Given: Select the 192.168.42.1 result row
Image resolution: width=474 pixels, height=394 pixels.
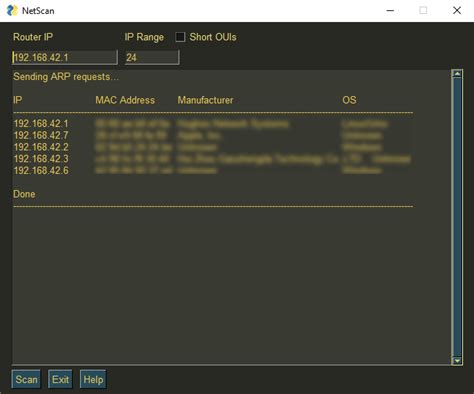Looking at the screenshot, I should point(213,124).
